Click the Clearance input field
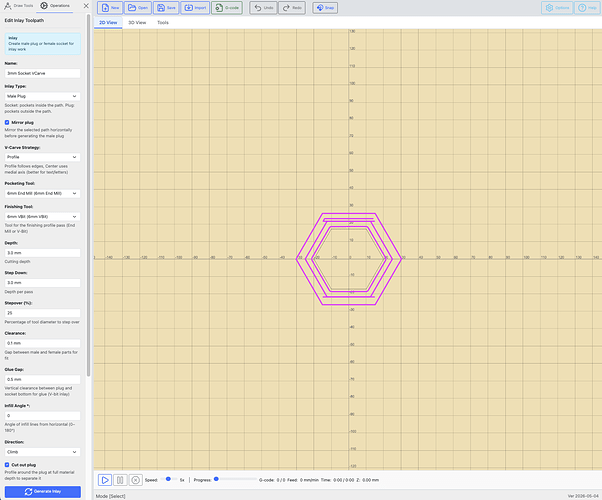 click(43, 343)
